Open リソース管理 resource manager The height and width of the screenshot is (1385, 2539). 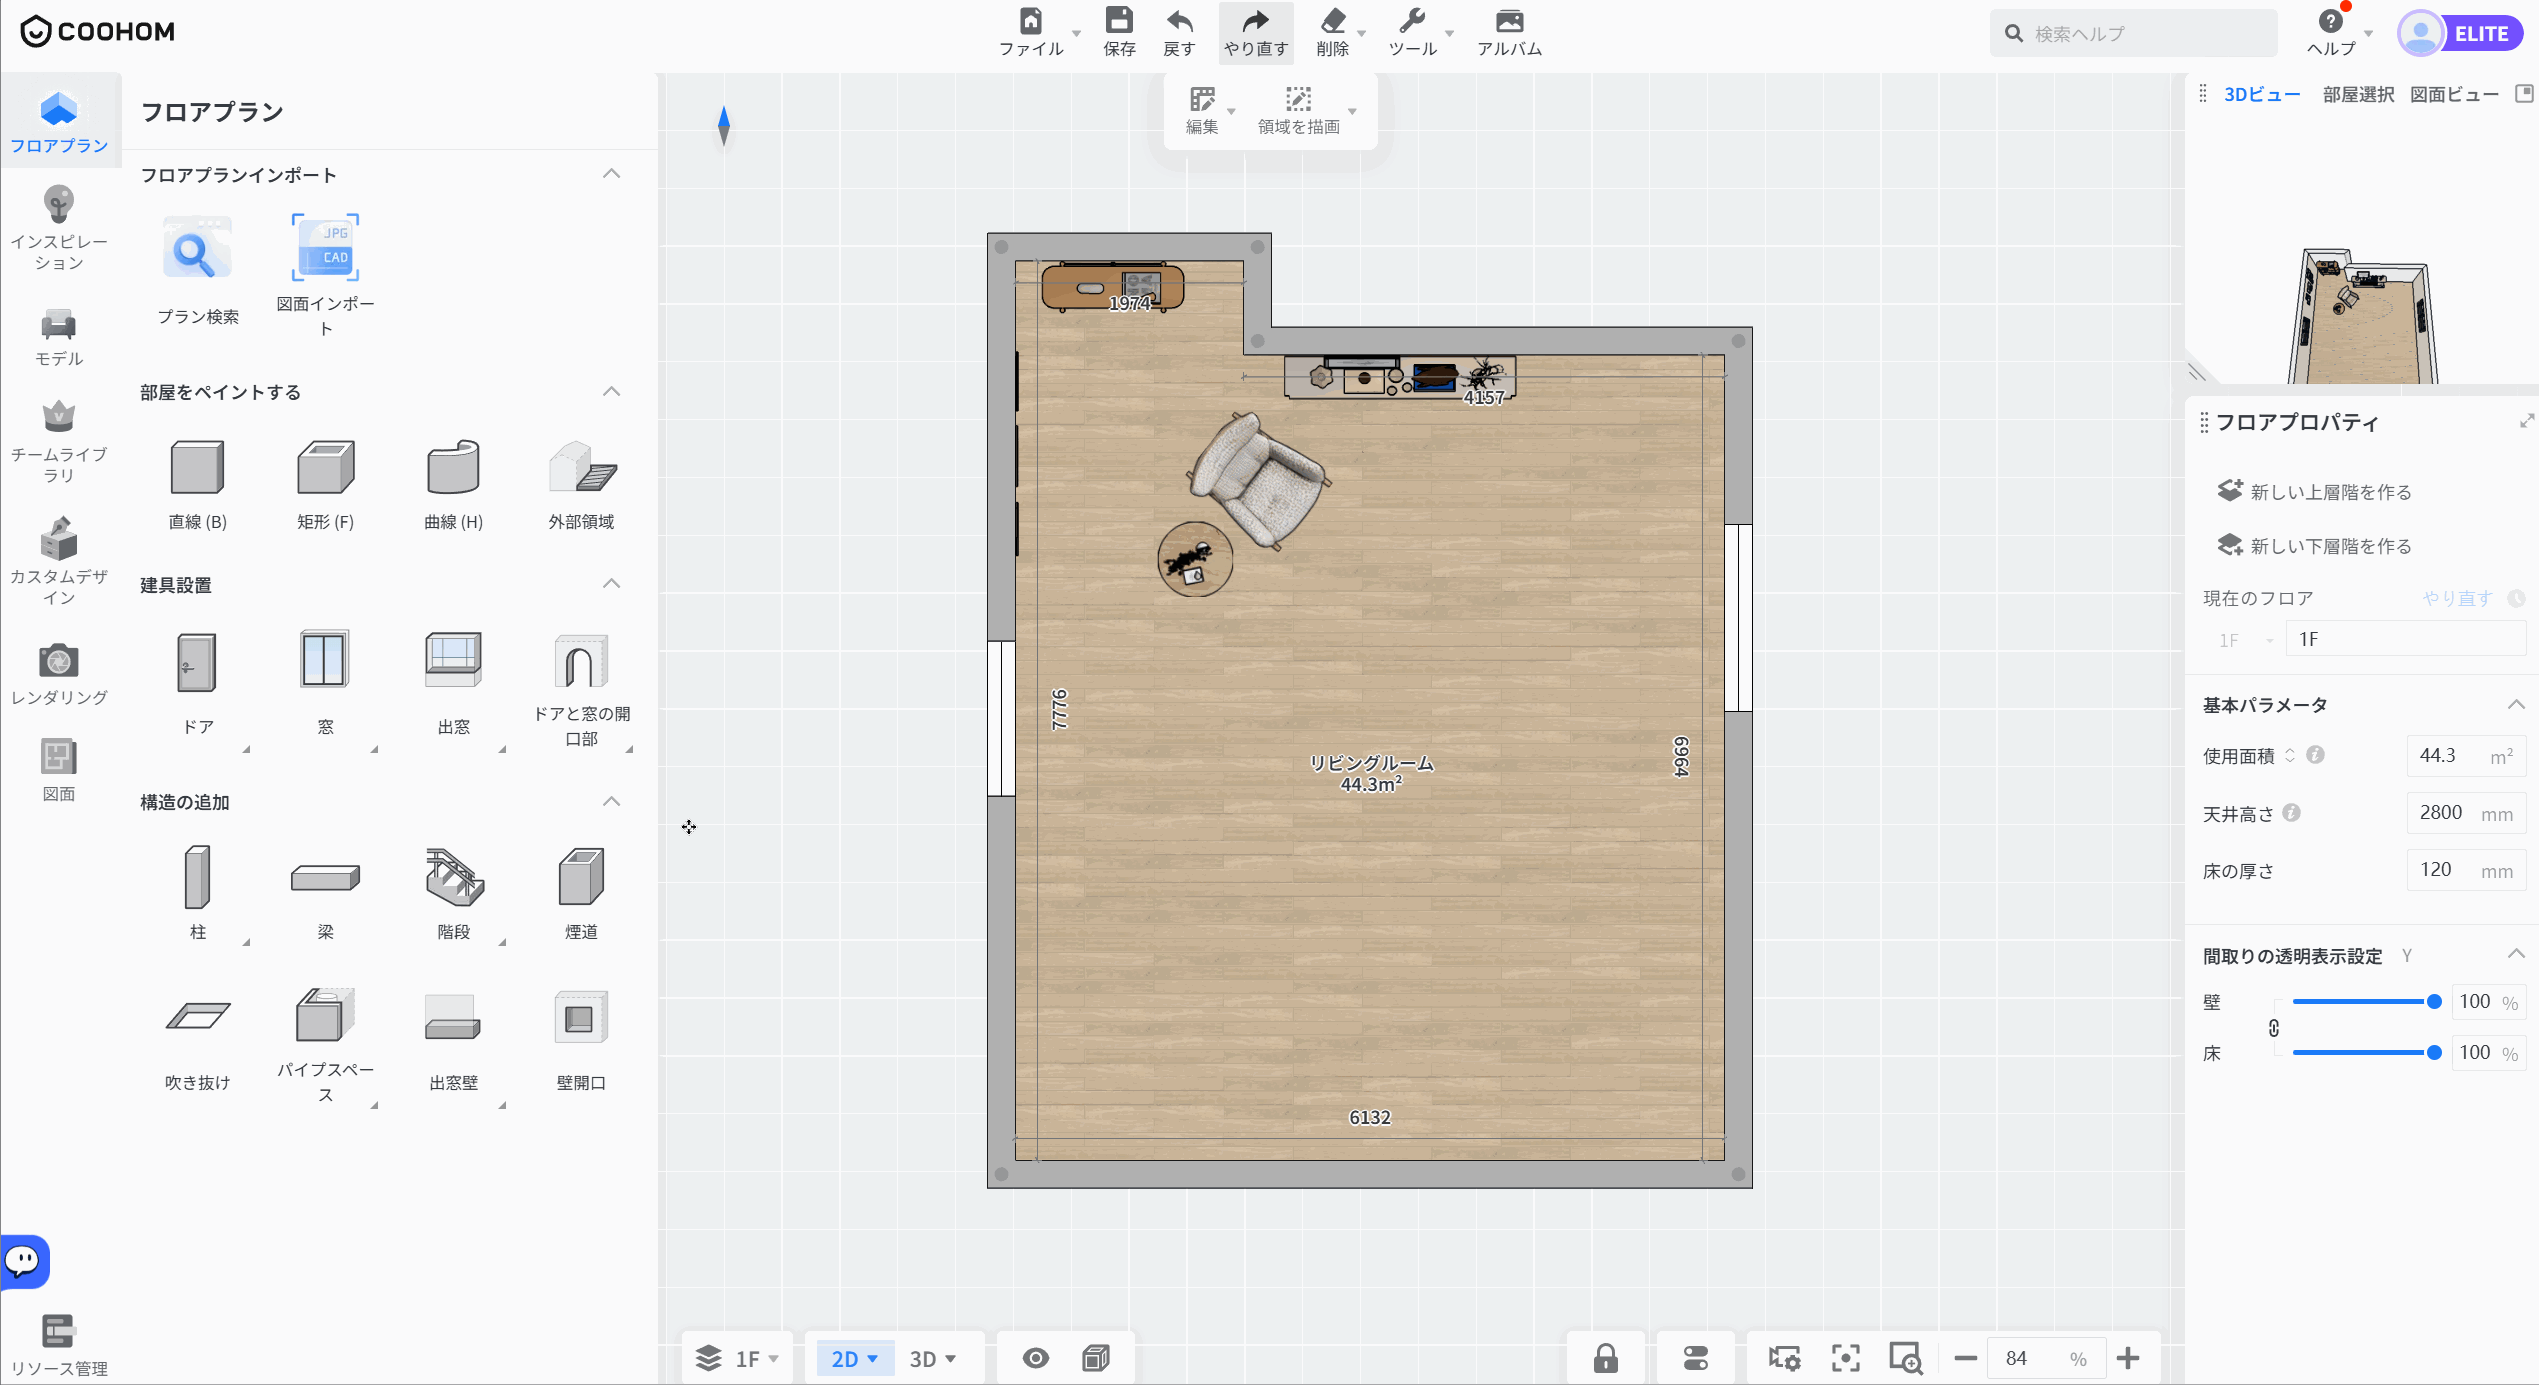click(x=59, y=1344)
